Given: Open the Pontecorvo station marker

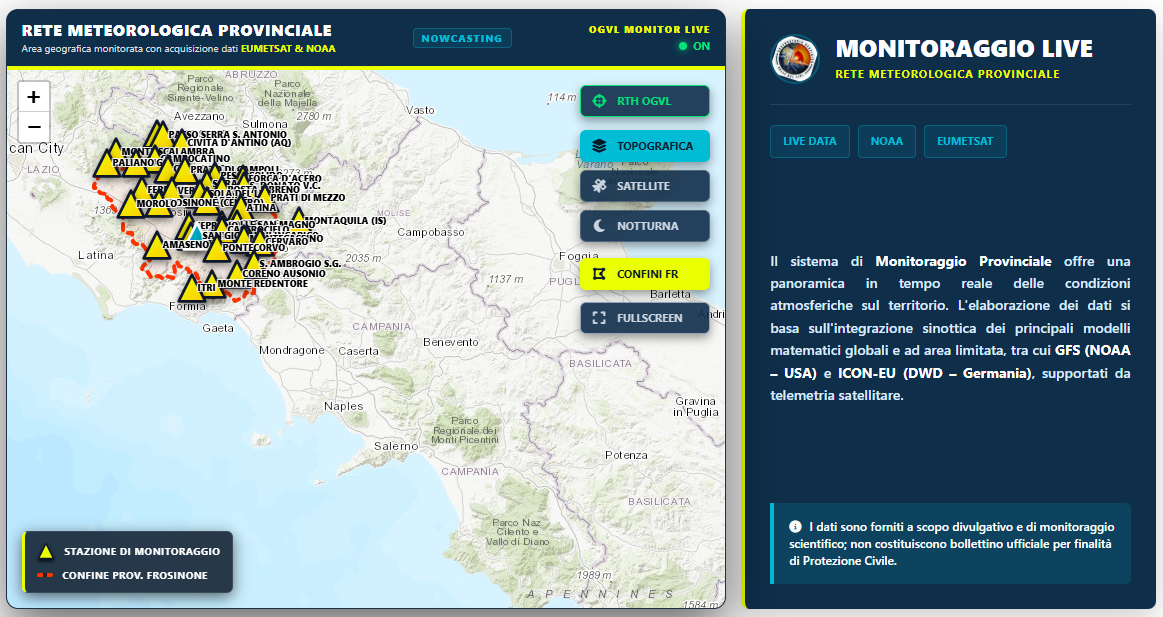Looking at the screenshot, I should click(x=217, y=248).
